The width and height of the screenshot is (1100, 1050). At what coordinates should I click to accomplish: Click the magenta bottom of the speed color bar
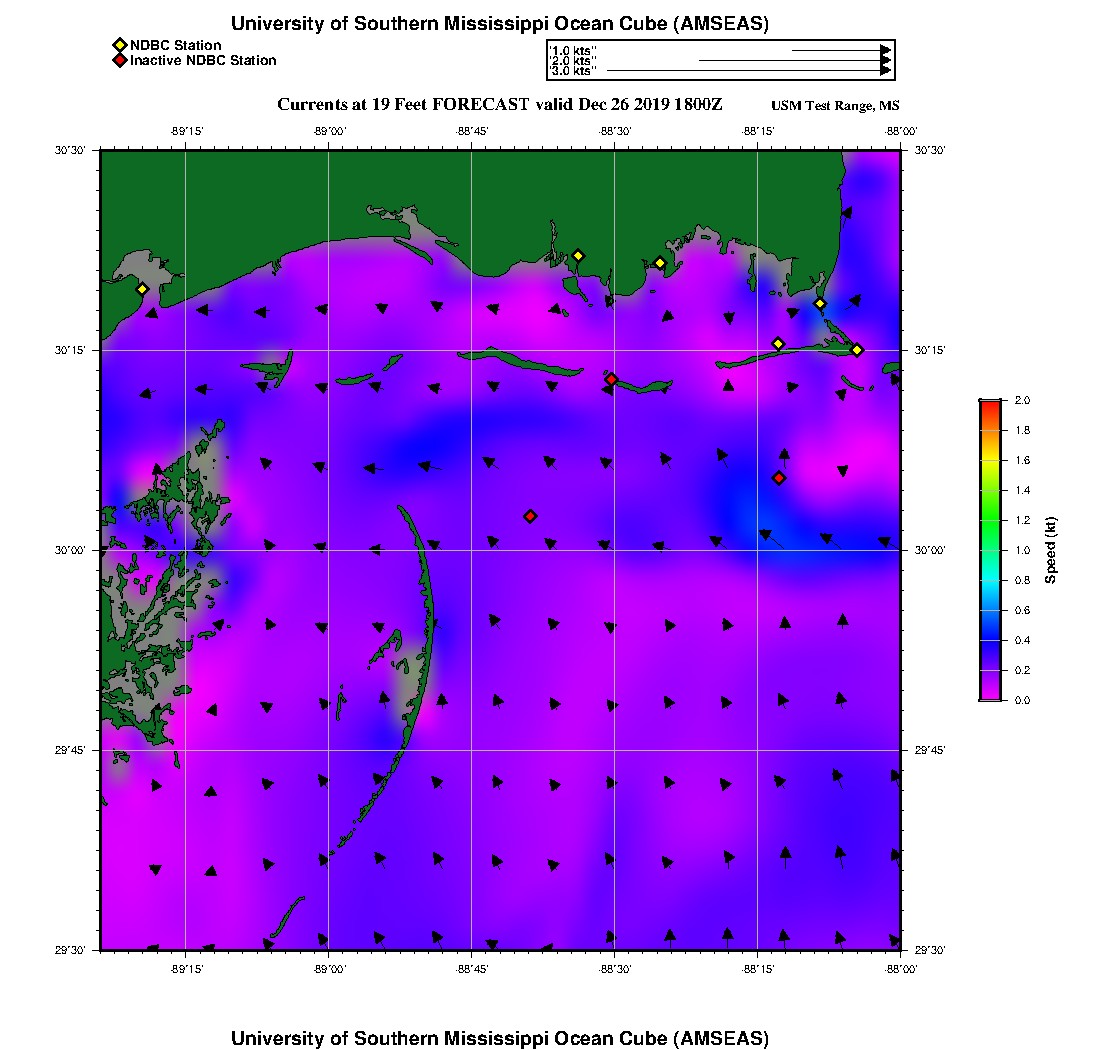point(989,695)
